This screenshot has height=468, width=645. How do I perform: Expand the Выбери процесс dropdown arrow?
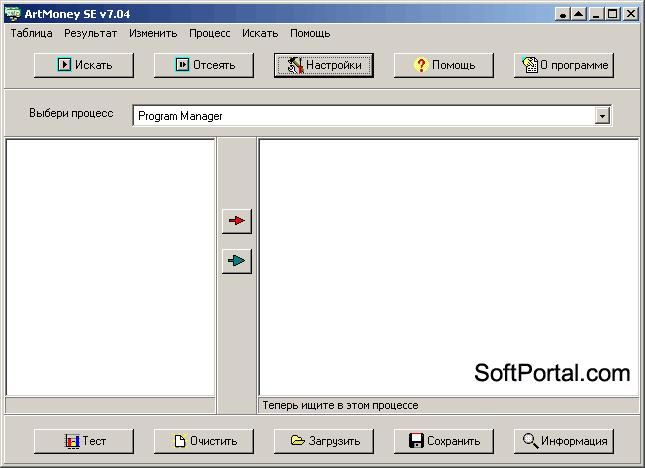[x=602, y=116]
